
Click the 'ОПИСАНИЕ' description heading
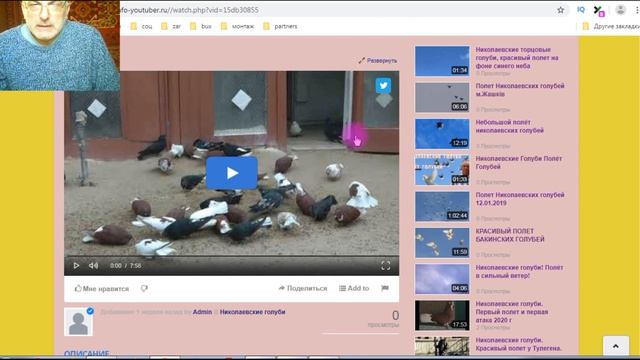(x=87, y=353)
